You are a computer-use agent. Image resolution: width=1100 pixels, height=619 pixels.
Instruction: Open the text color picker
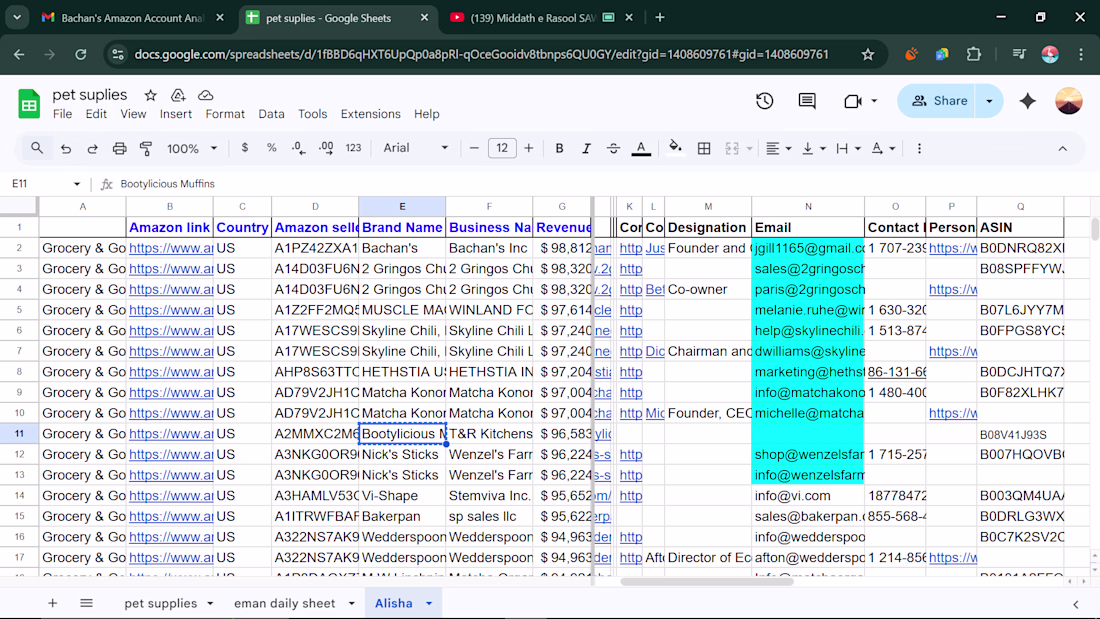pyautogui.click(x=640, y=148)
